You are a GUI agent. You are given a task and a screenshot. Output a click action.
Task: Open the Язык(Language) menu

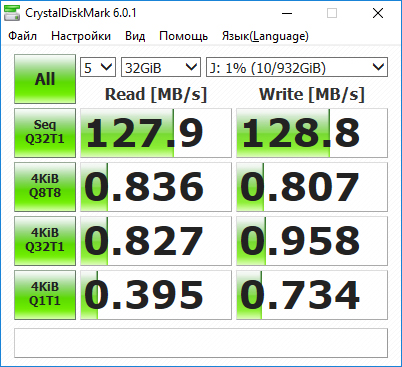coord(265,36)
